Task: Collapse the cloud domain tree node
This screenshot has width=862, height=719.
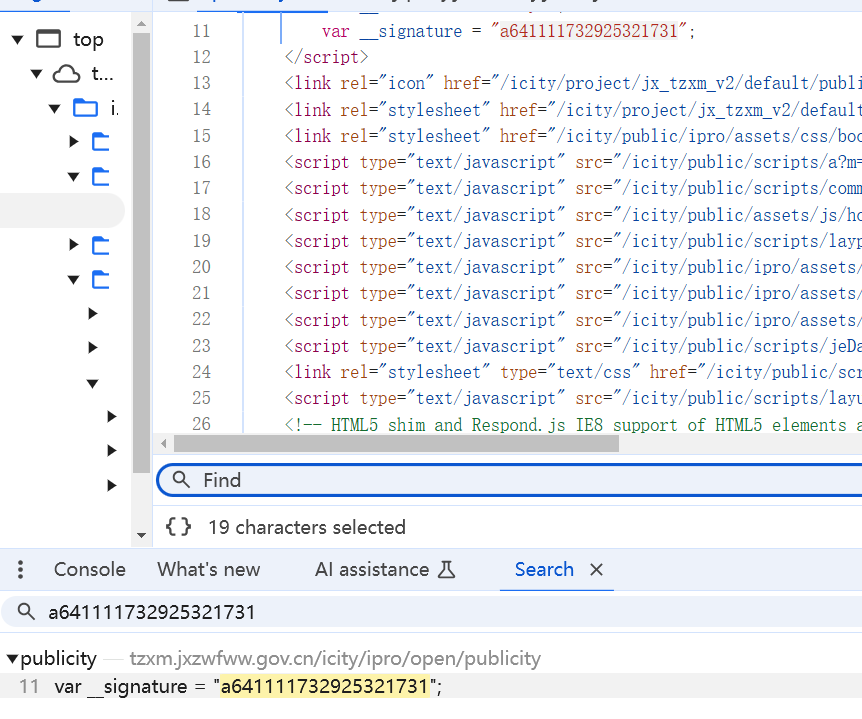Action: pyautogui.click(x=37, y=73)
